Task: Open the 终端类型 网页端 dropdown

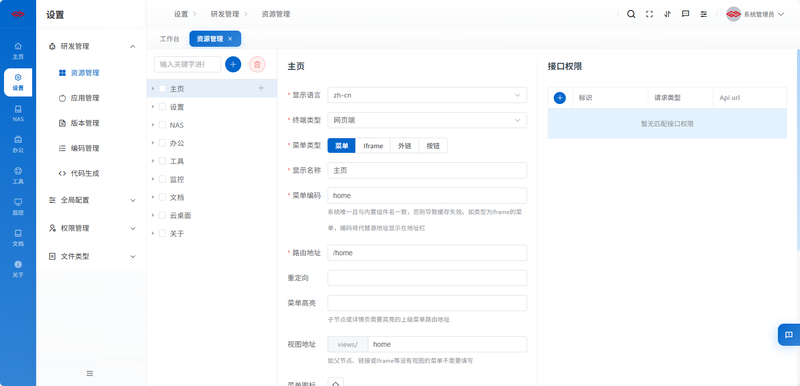Action: 427,120
